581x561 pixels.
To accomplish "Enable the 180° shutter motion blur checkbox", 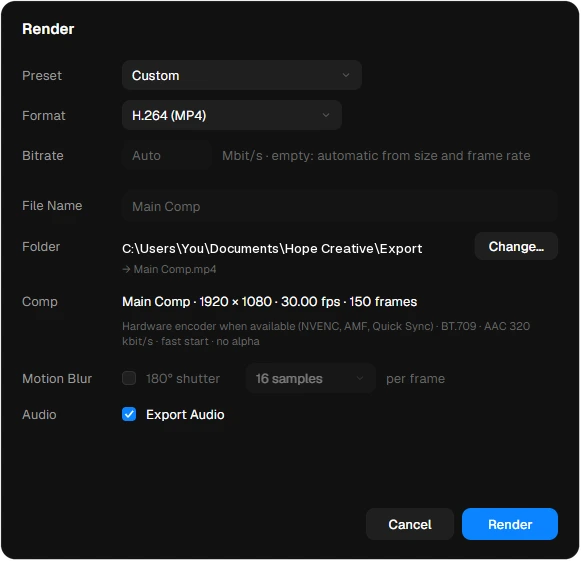I will pos(129,378).
